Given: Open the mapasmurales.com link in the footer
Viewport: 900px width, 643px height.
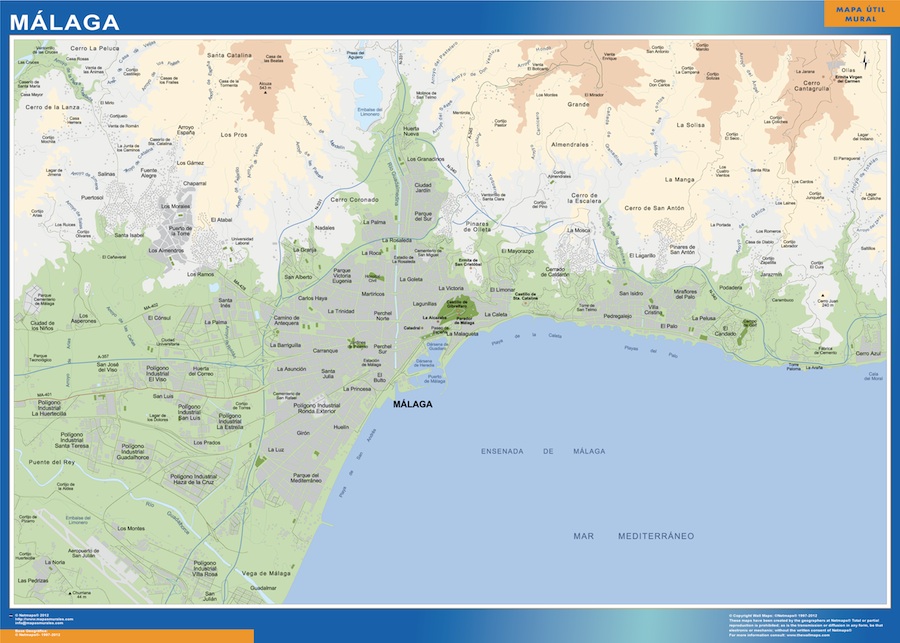Looking at the screenshot, I should pos(44,619).
